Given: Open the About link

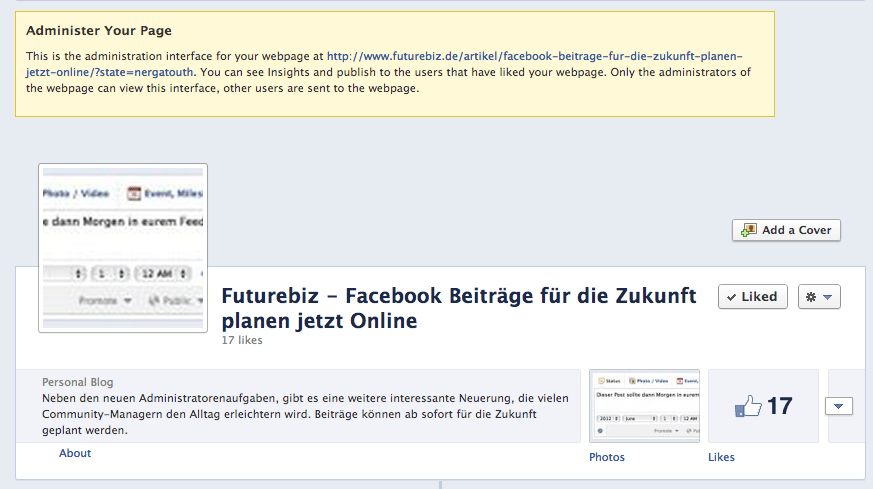Looking at the screenshot, I should click(75, 453).
